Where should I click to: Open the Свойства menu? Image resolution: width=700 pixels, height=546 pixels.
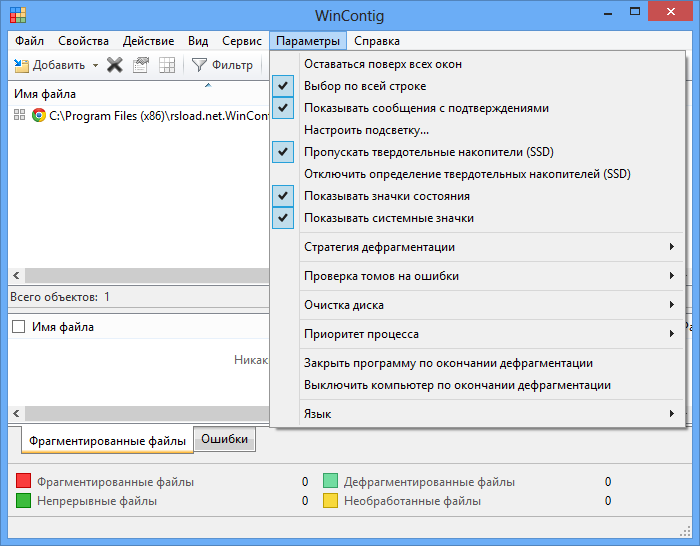(x=83, y=41)
